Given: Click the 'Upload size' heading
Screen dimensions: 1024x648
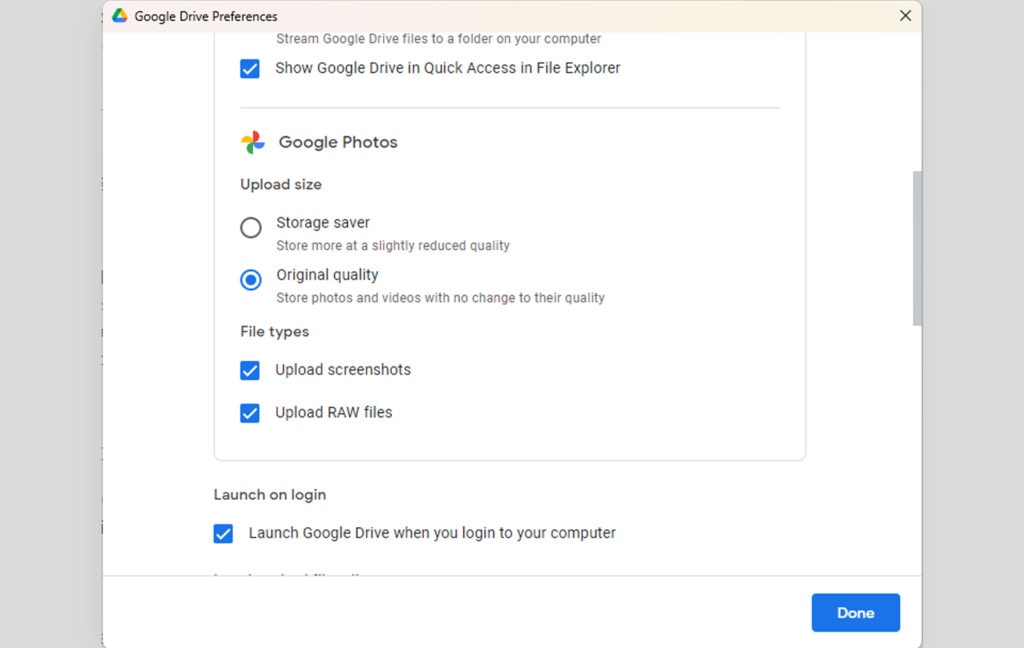Looking at the screenshot, I should click(x=281, y=184).
